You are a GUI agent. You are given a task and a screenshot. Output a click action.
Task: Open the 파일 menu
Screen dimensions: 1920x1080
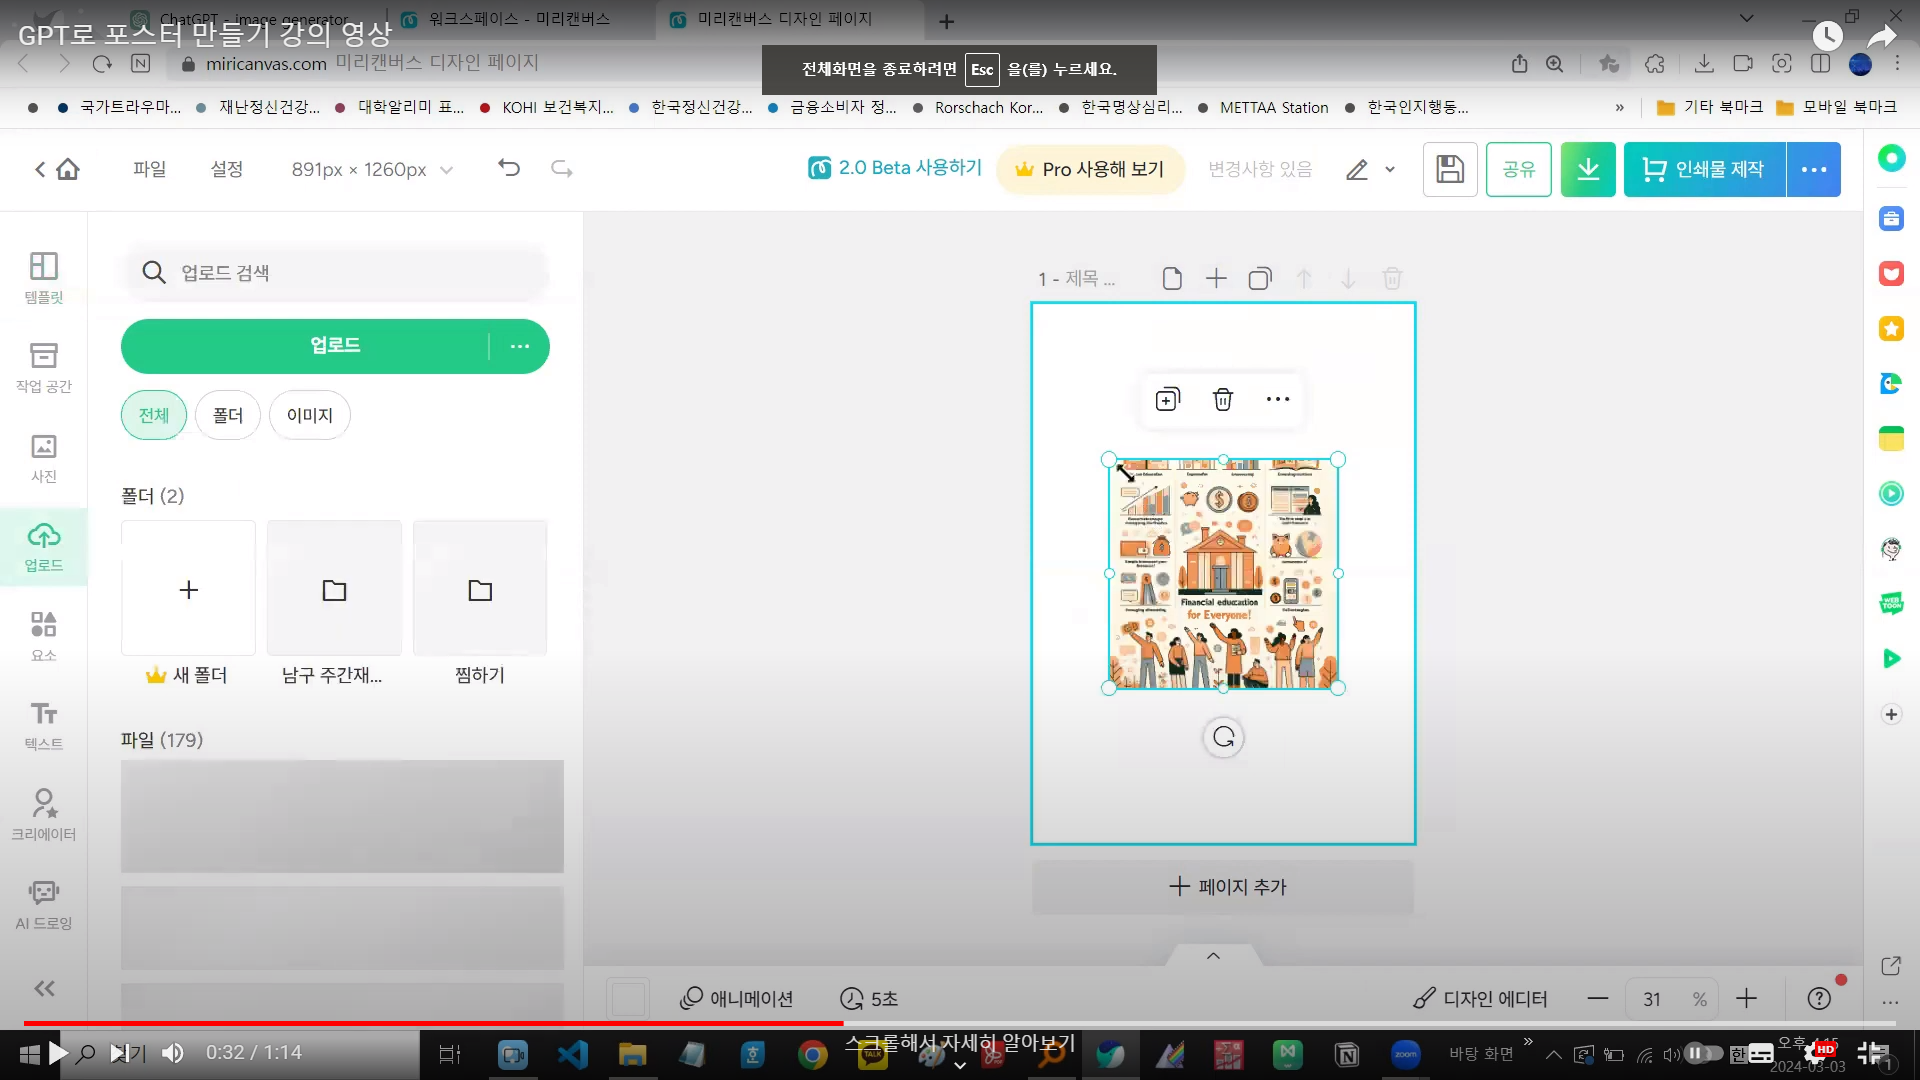coord(149,169)
